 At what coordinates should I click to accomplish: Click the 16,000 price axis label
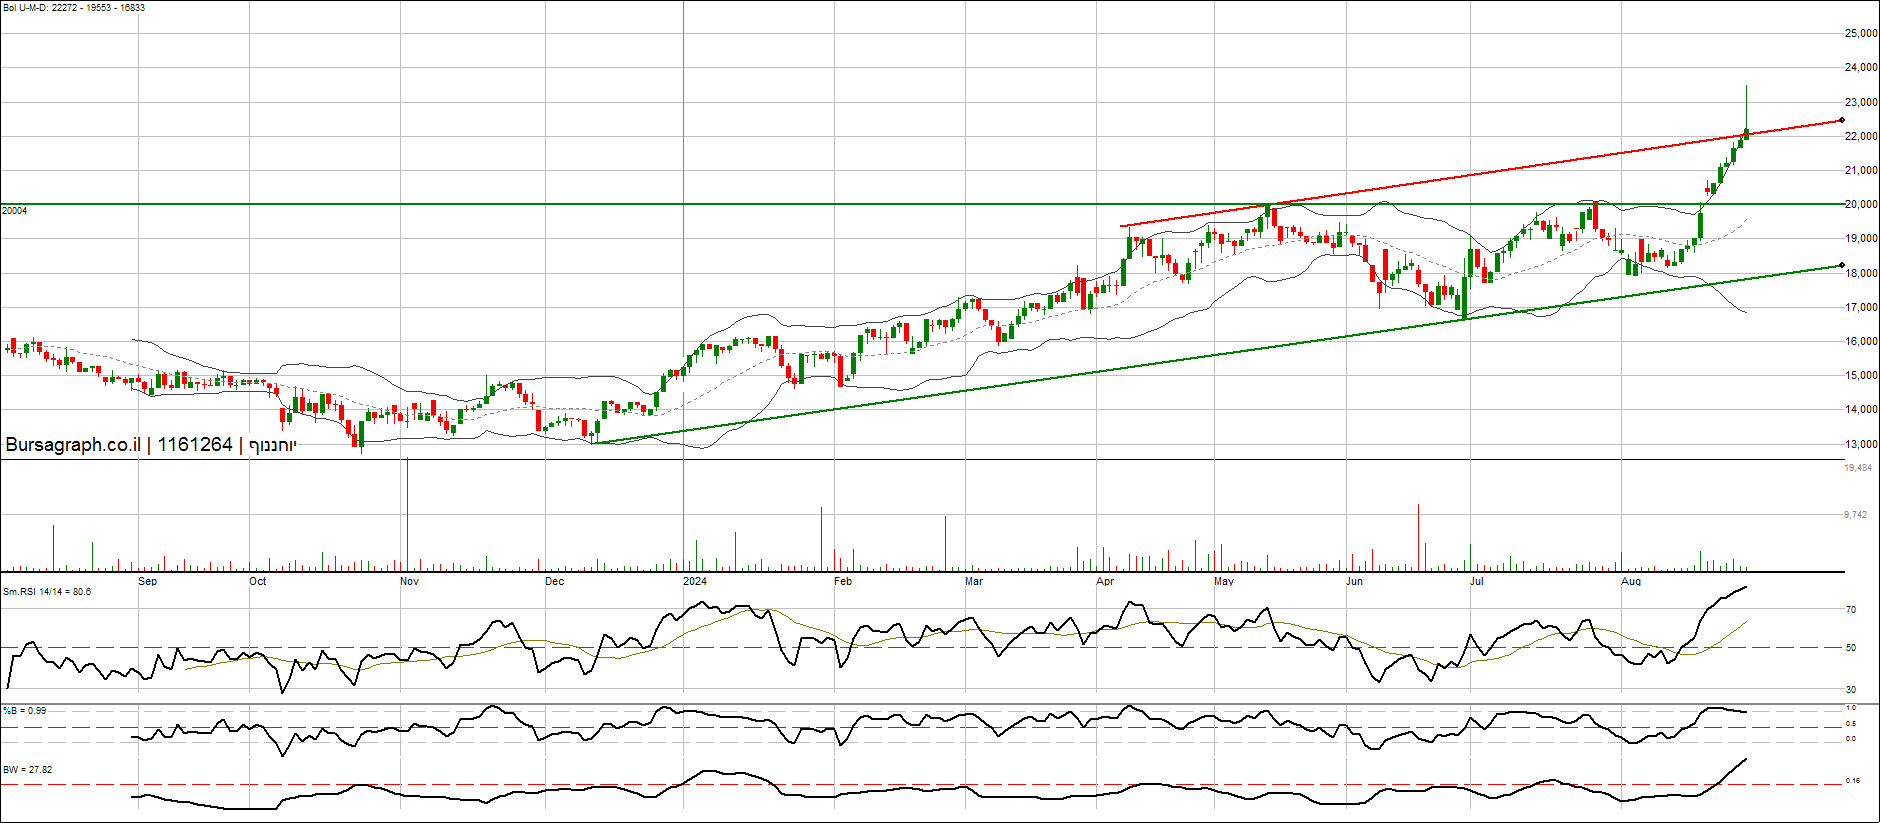tap(1861, 342)
